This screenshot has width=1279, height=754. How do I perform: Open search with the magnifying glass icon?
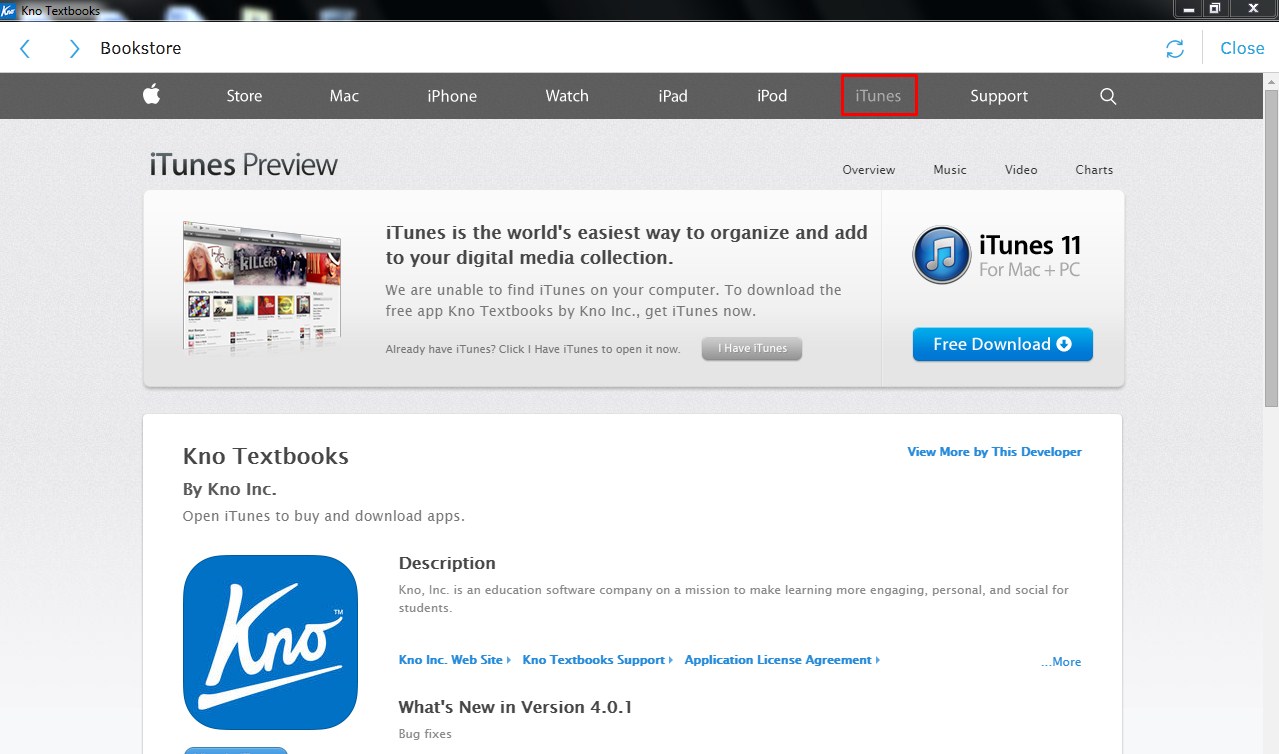coord(1108,96)
